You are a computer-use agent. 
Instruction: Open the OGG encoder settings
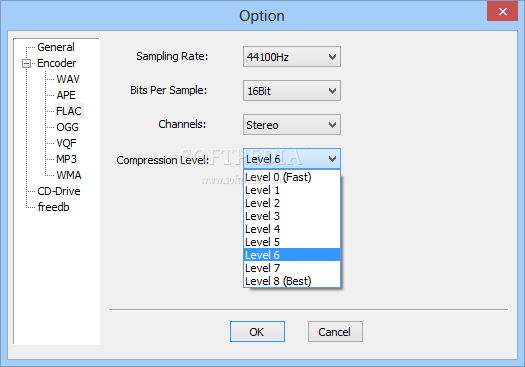[x=67, y=127]
